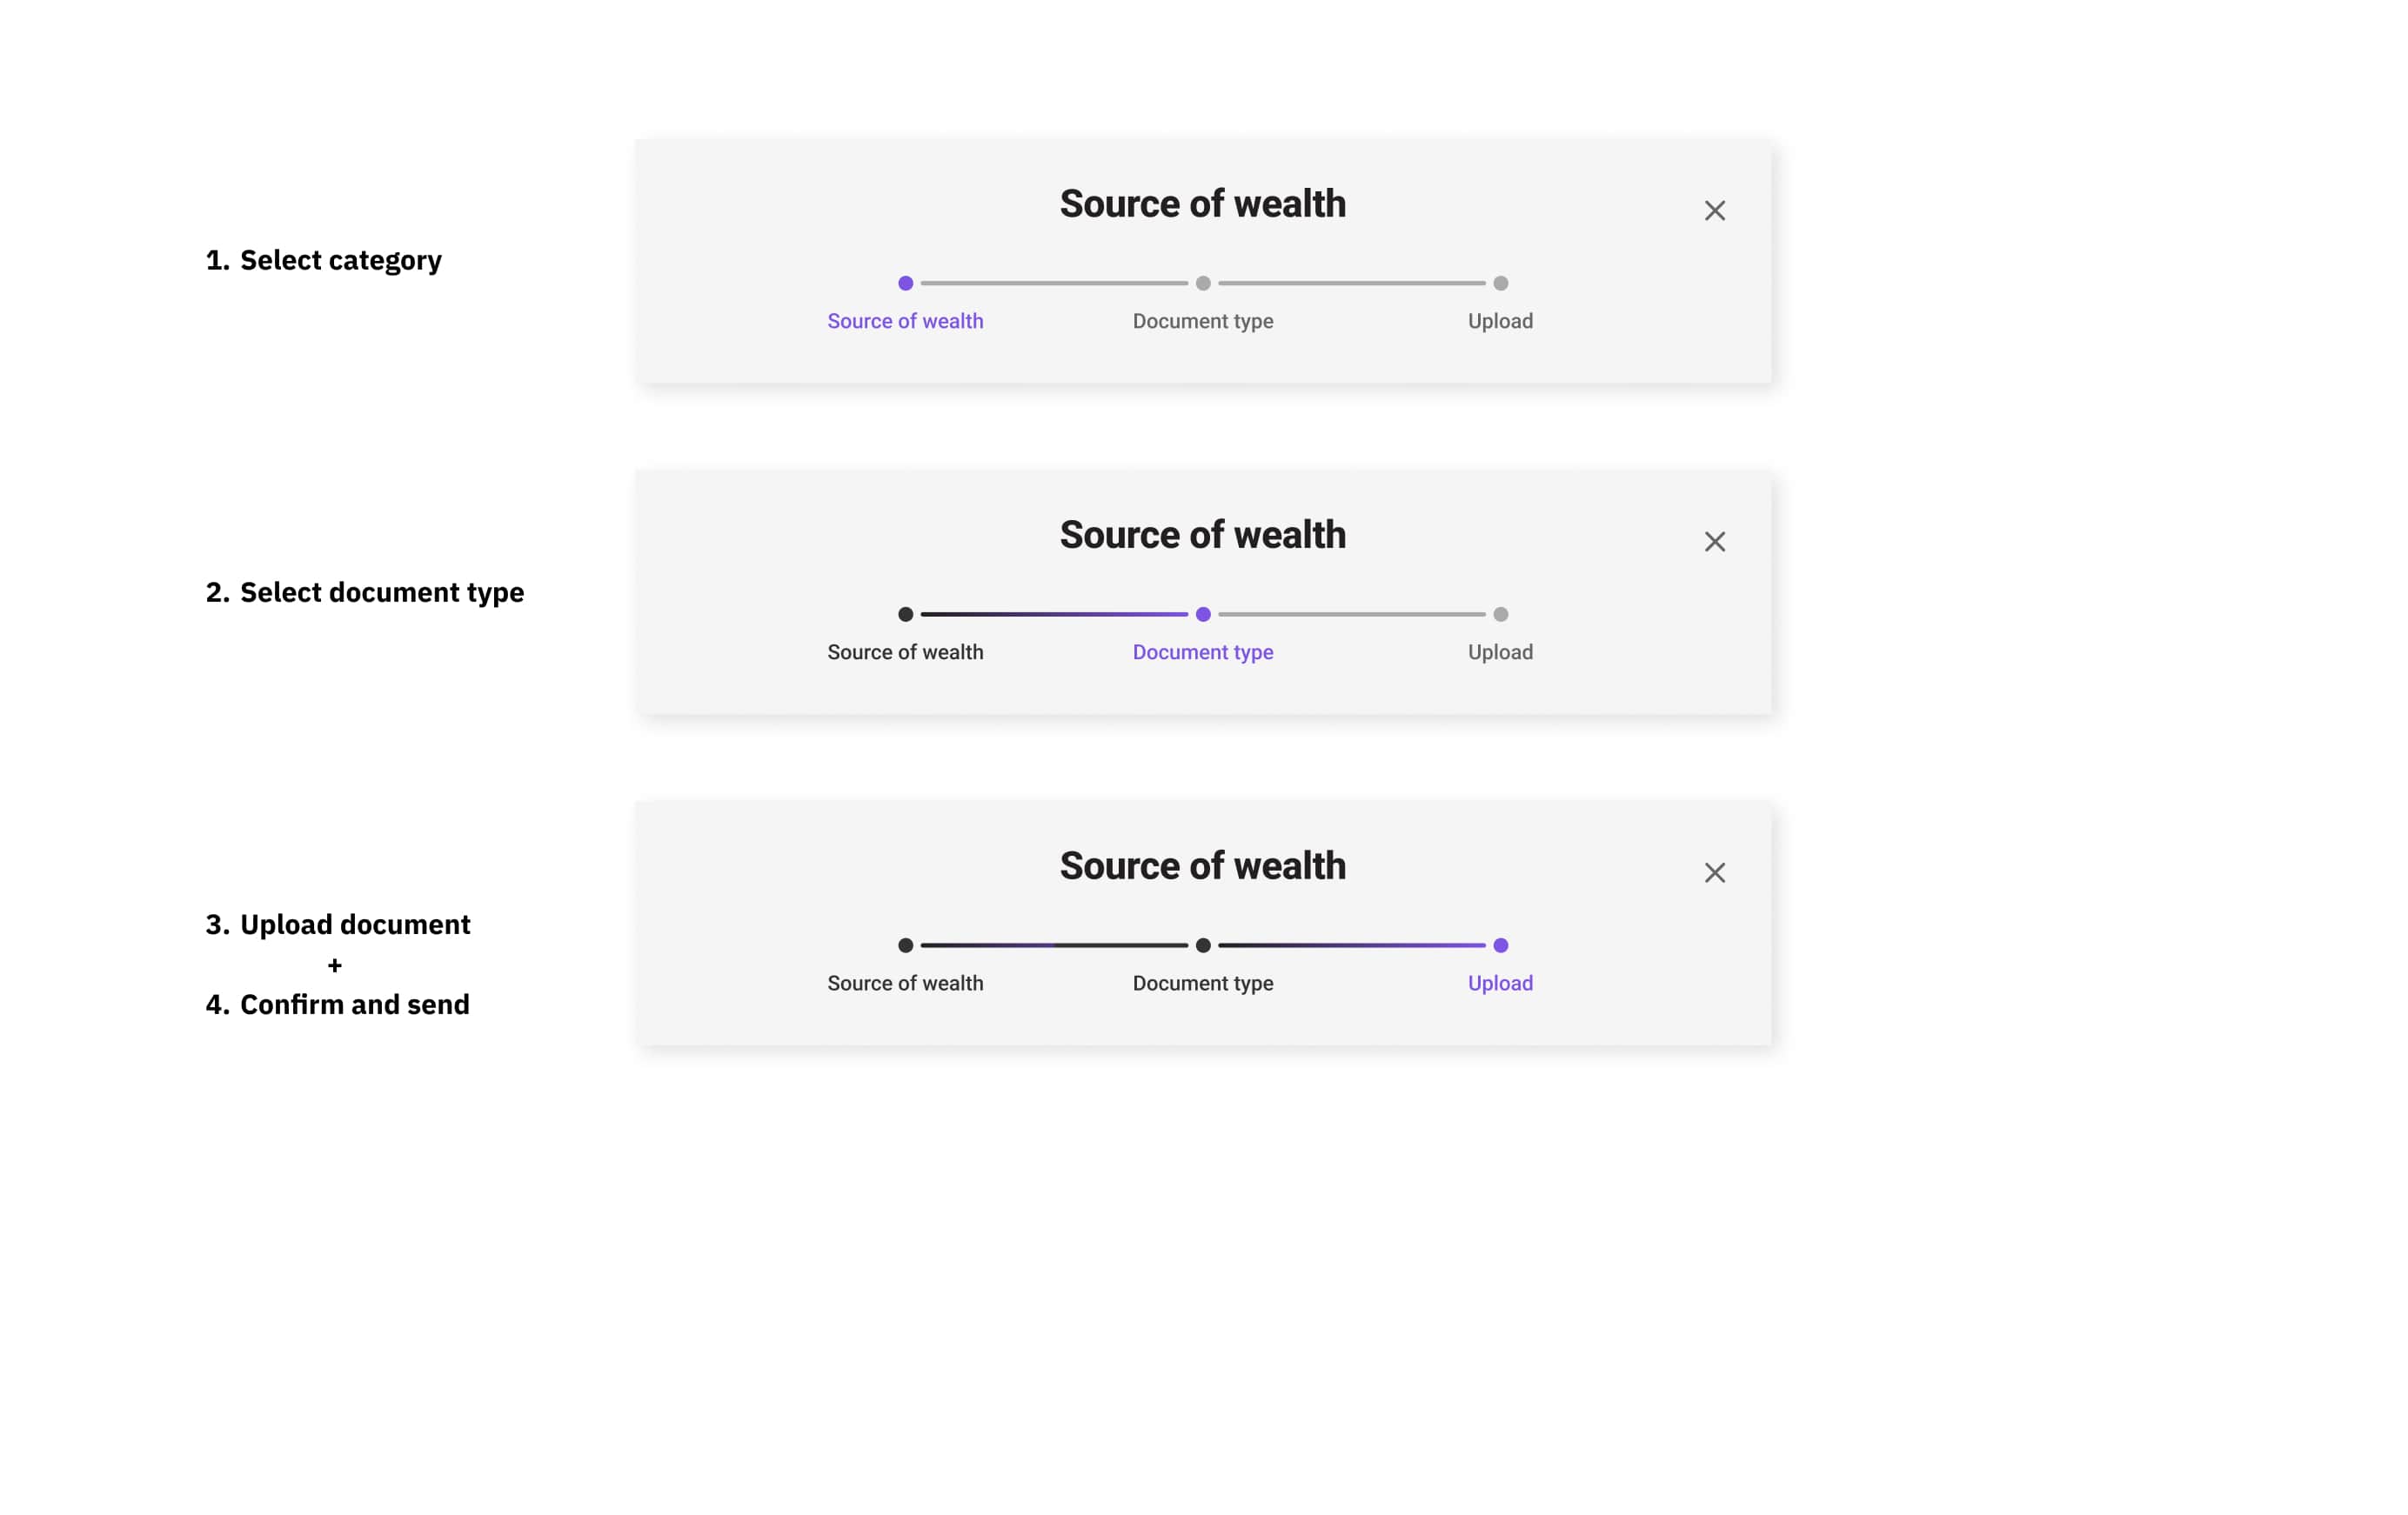Viewport: 2408px width, 1515px height.
Task: Click black Source of wealth dot in second dialog
Action: point(905,615)
